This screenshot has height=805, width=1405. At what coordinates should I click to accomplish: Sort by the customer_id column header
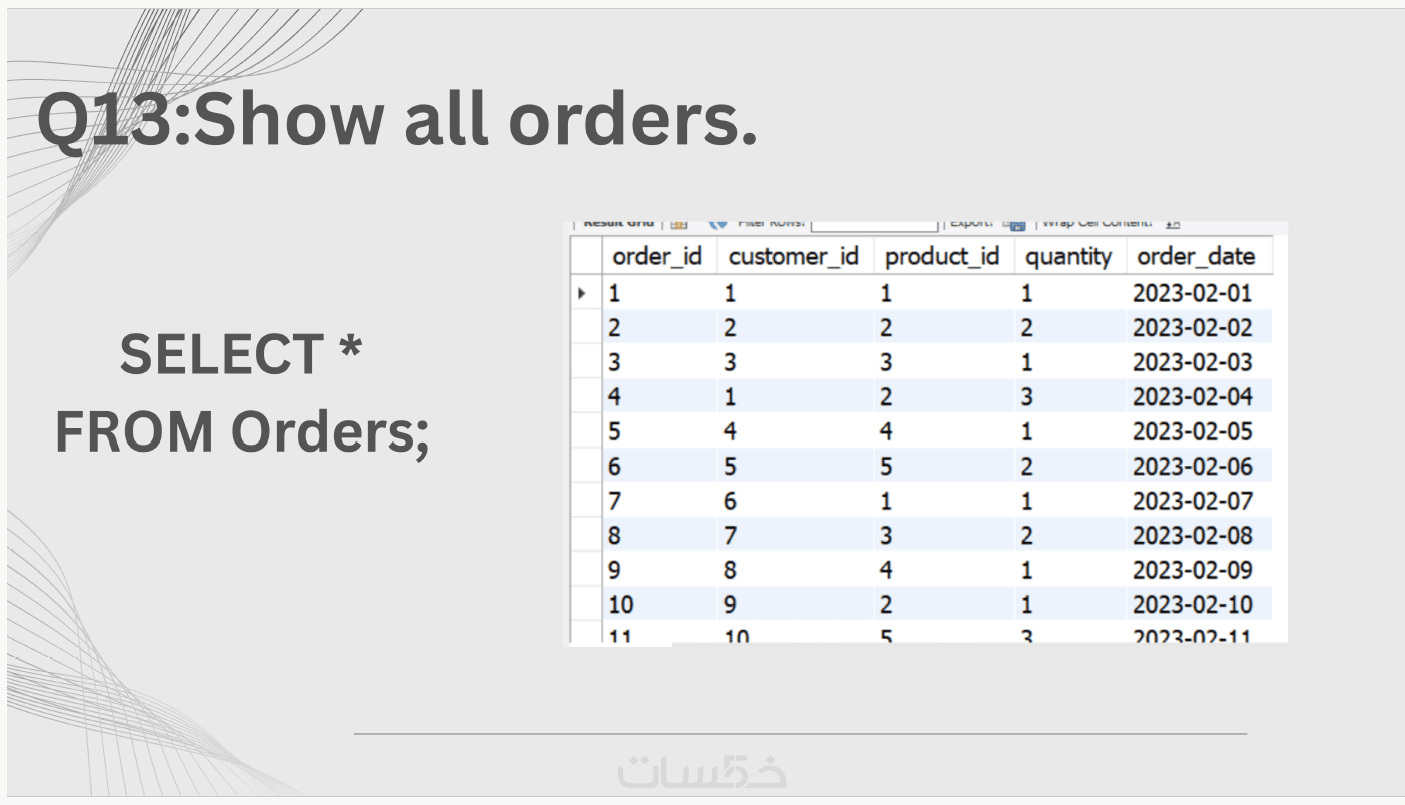pos(794,257)
